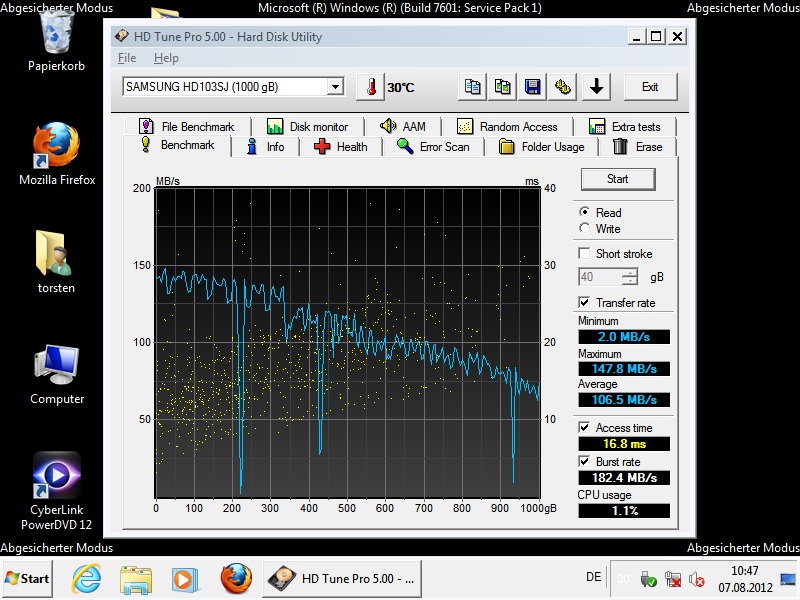Launch Firefox from the taskbar
This screenshot has width=800, height=600.
click(236, 579)
